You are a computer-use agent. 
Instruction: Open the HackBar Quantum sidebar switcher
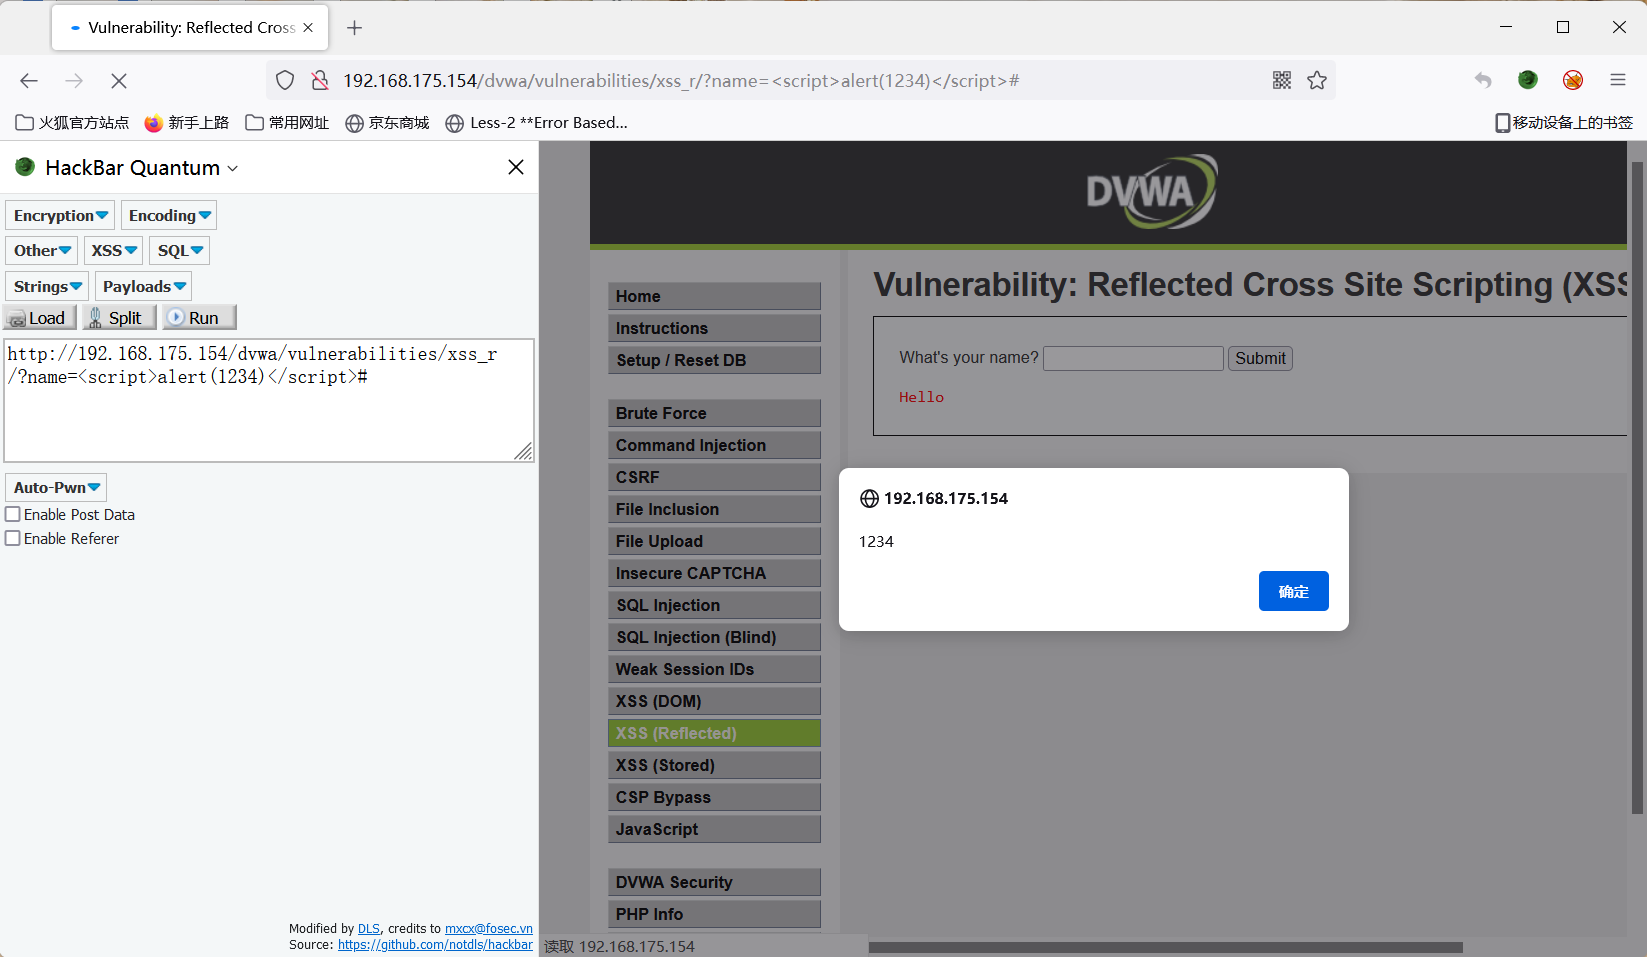pos(141,168)
